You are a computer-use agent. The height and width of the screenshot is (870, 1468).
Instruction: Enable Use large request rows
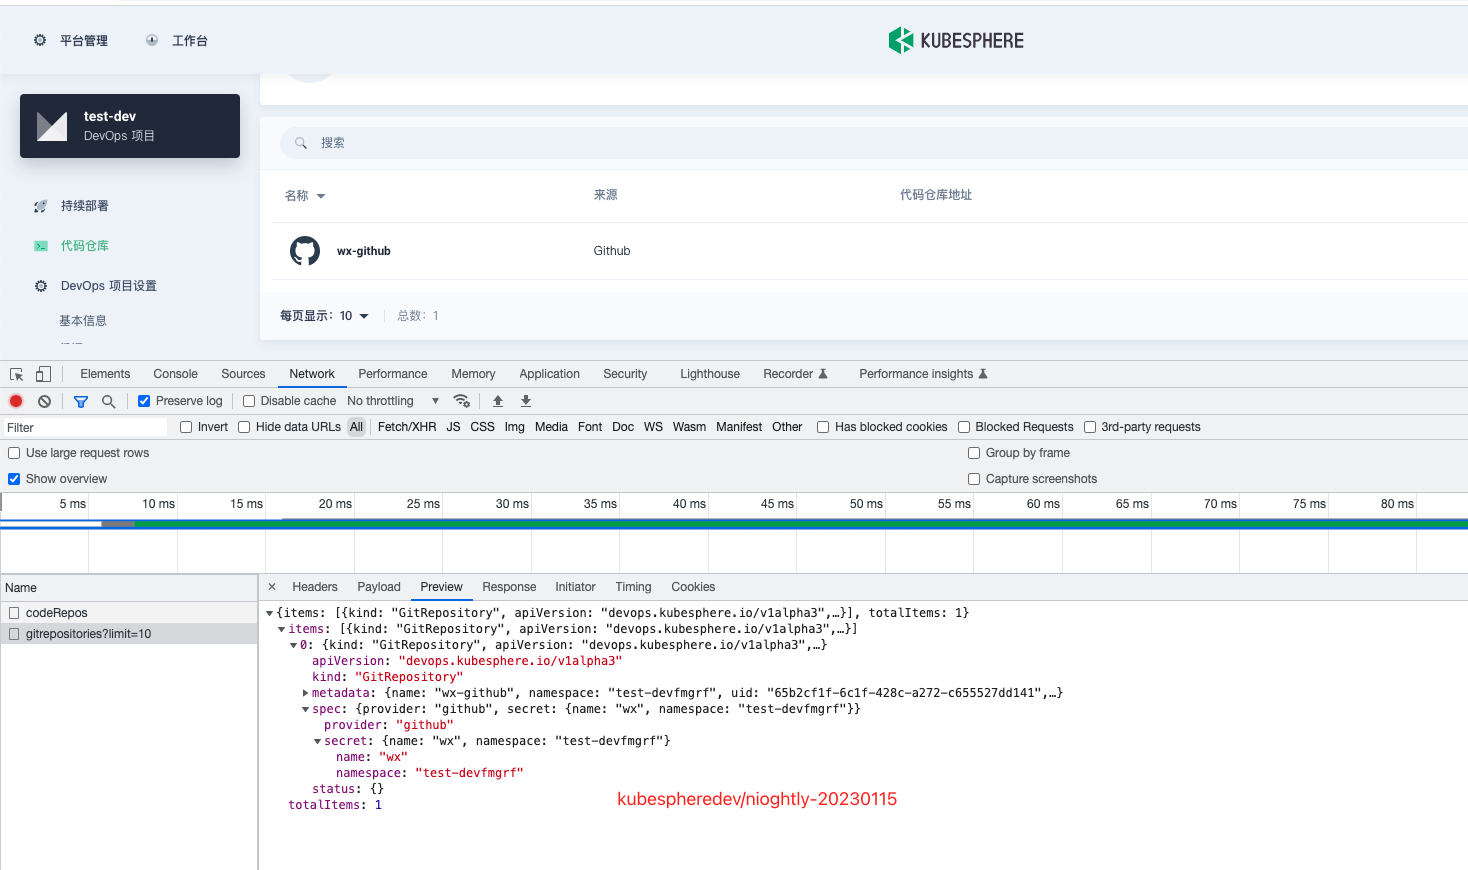(x=14, y=453)
